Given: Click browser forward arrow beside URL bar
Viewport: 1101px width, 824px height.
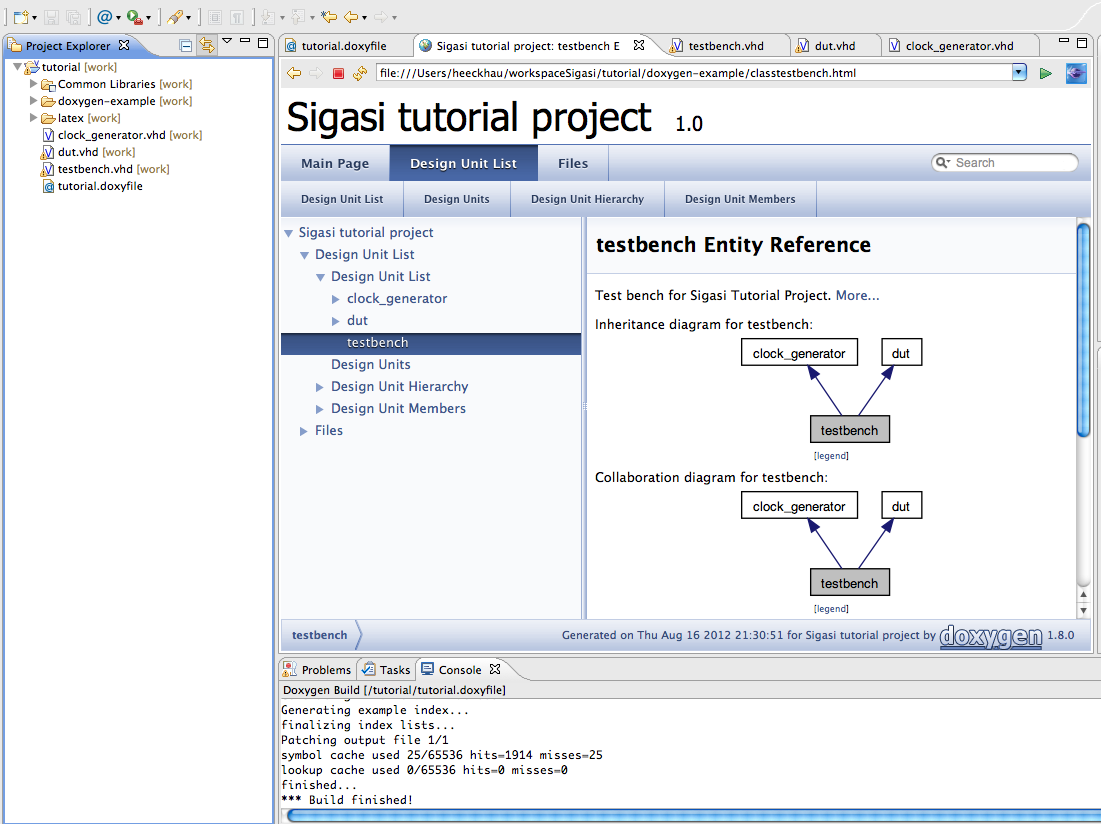Looking at the screenshot, I should (x=316, y=73).
